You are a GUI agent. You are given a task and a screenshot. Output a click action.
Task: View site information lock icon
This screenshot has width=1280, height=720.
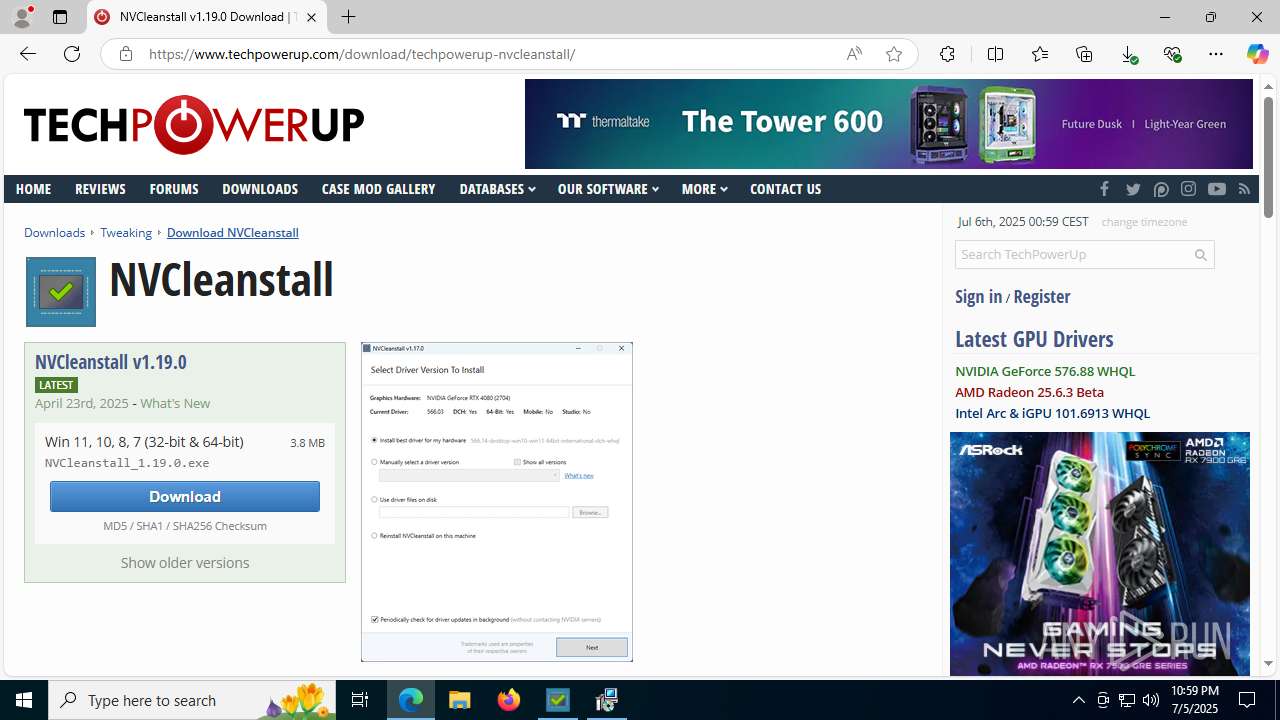[125, 54]
